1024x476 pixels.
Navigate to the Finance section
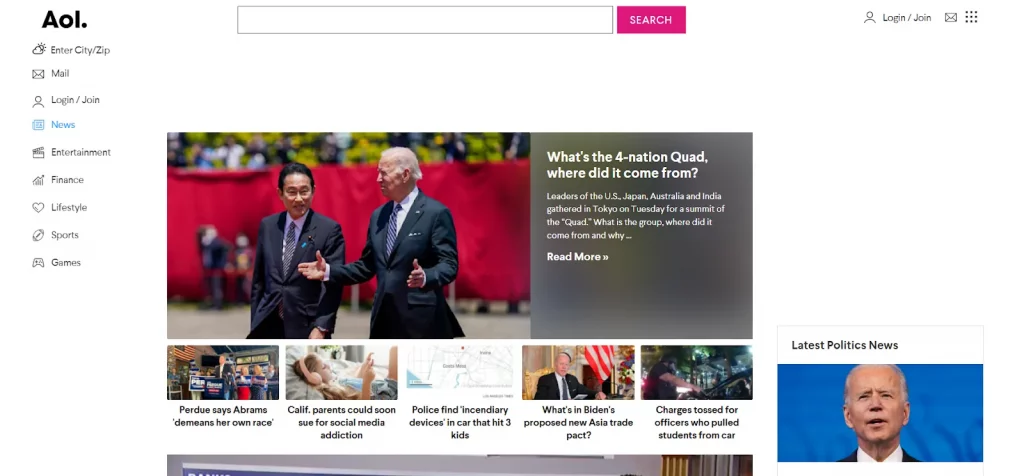coord(67,180)
